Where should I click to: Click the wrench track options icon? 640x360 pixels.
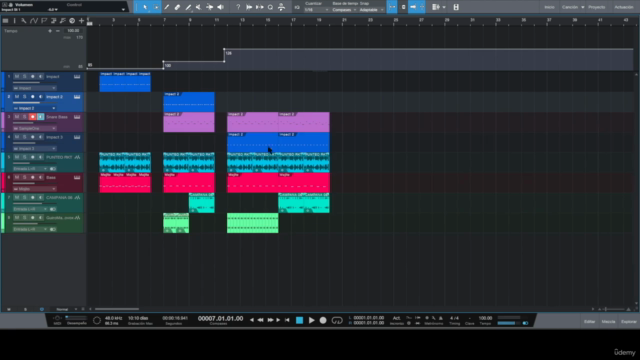tap(24, 20)
